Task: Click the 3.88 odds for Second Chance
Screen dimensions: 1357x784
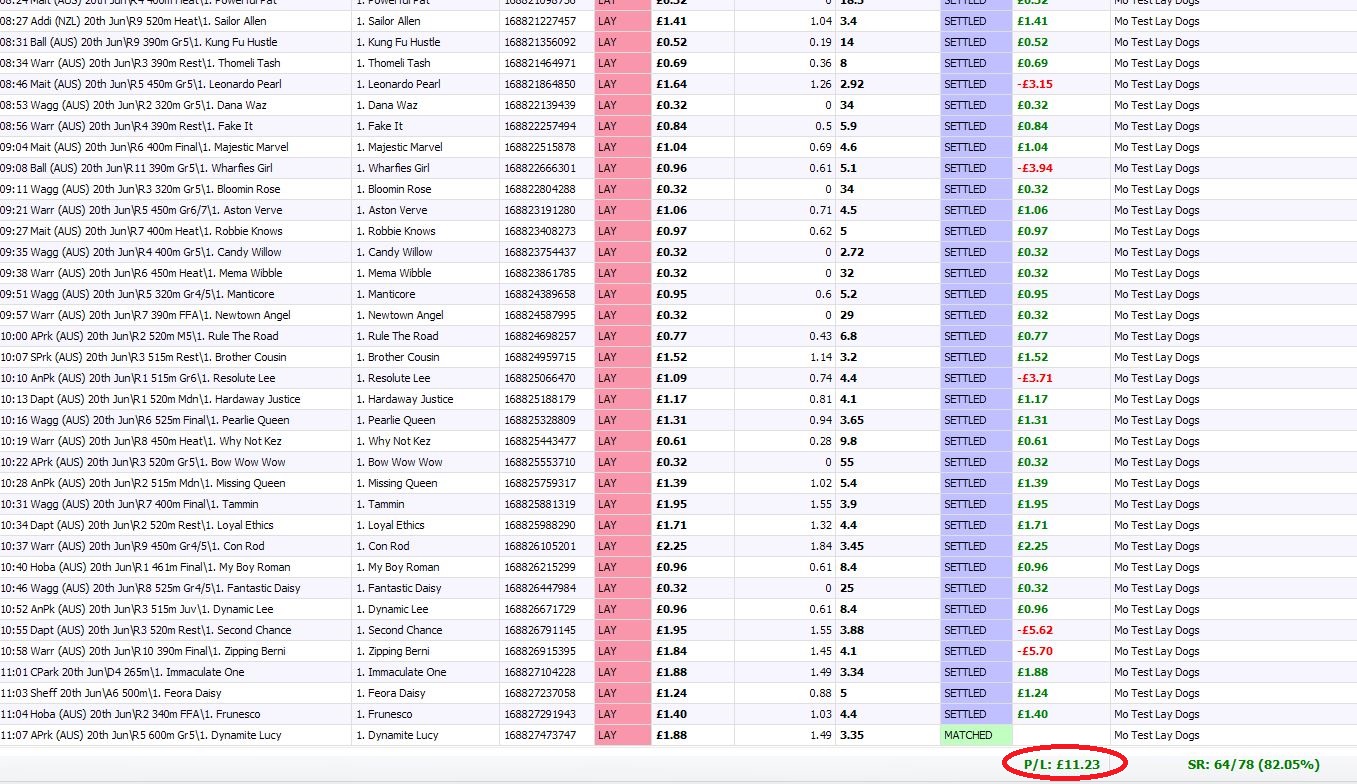Action: 852,630
